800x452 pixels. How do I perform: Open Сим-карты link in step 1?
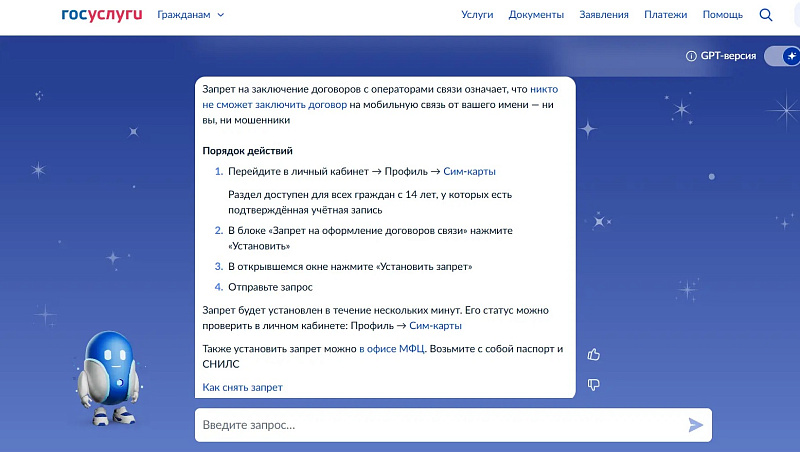pos(469,171)
